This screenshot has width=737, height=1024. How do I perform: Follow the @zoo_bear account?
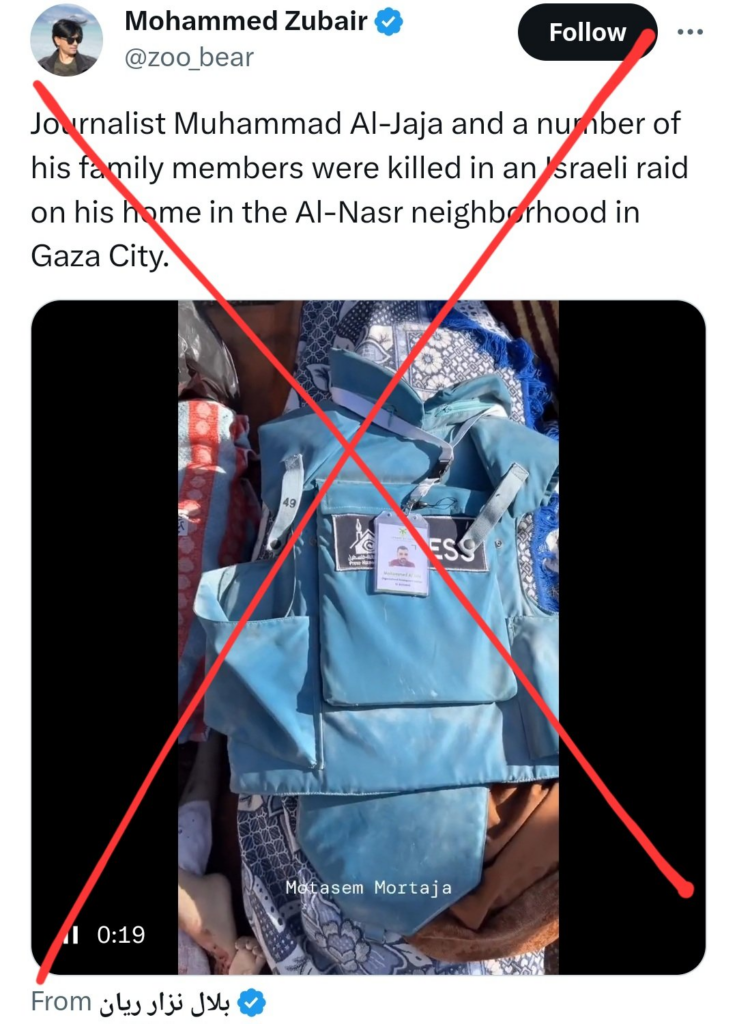coord(587,32)
